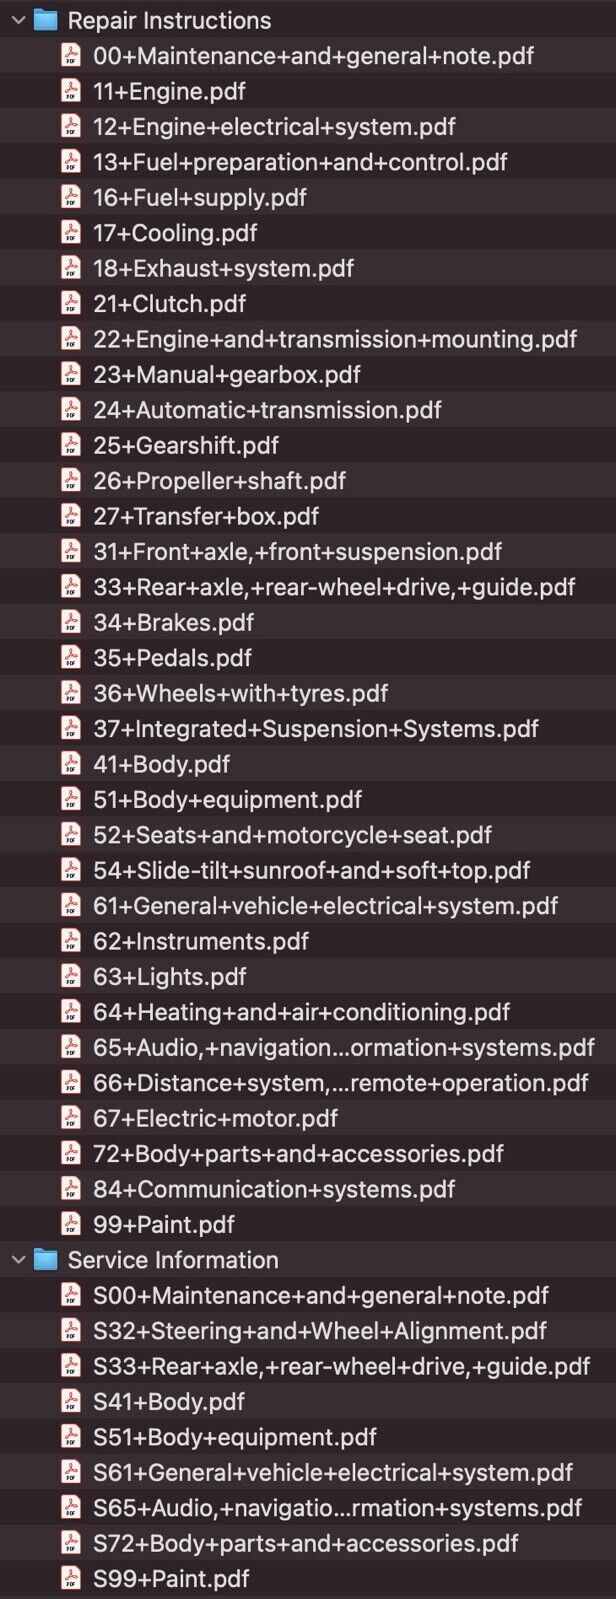Click the Repair Instructions folder icon
Viewport: 616px width, 1599px height.
pyautogui.click(x=45, y=20)
